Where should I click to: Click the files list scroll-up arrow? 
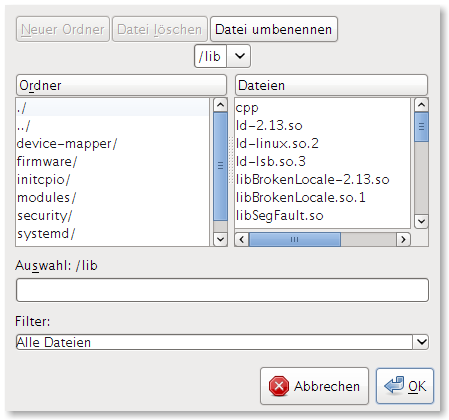coord(421,105)
